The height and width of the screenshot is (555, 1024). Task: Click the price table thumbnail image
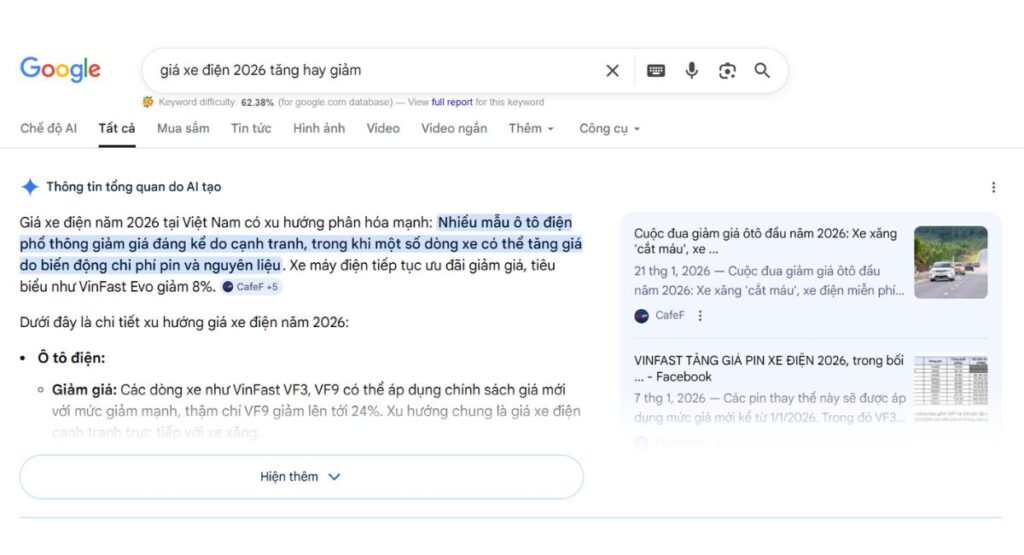point(951,388)
